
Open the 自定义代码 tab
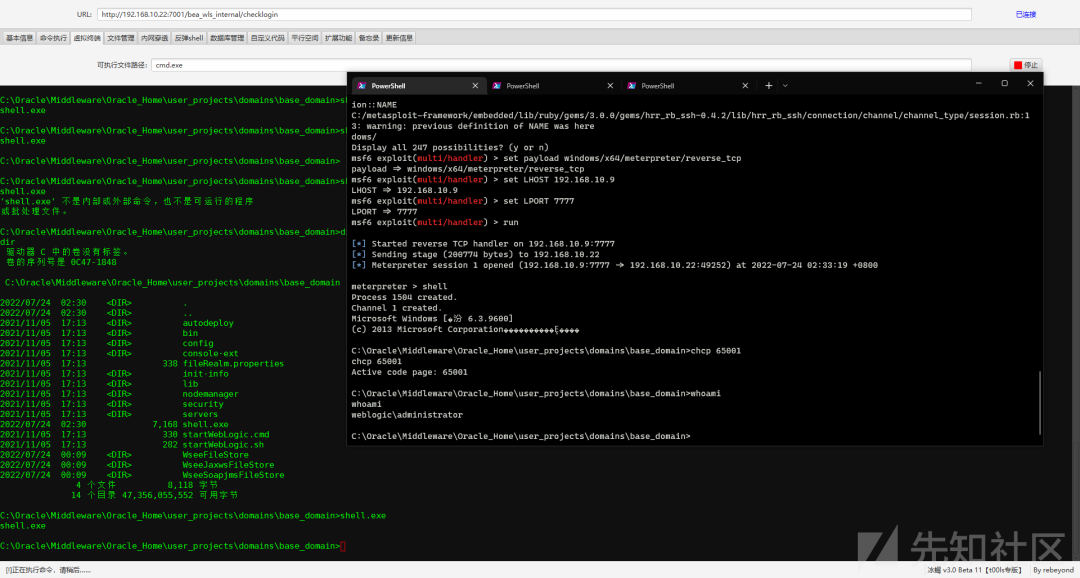[267, 38]
